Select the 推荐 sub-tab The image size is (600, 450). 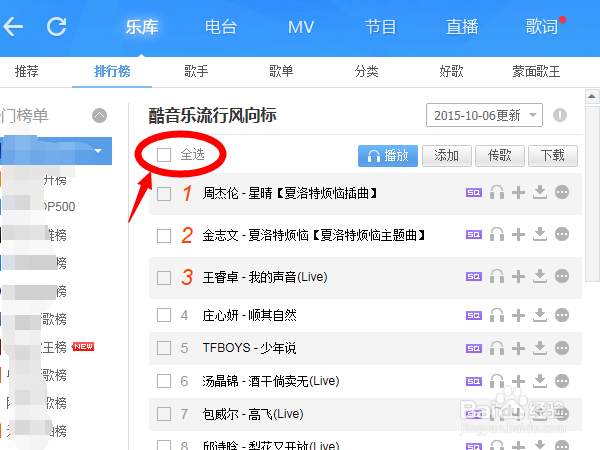(27, 71)
